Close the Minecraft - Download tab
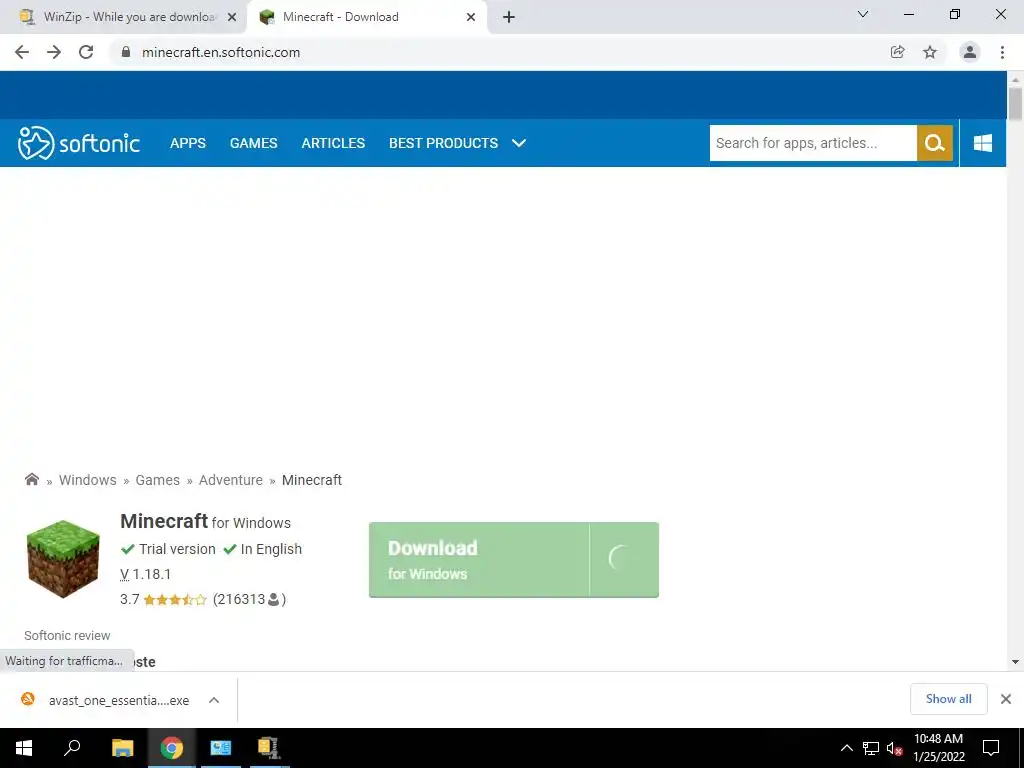The height and width of the screenshot is (768, 1024). click(471, 17)
